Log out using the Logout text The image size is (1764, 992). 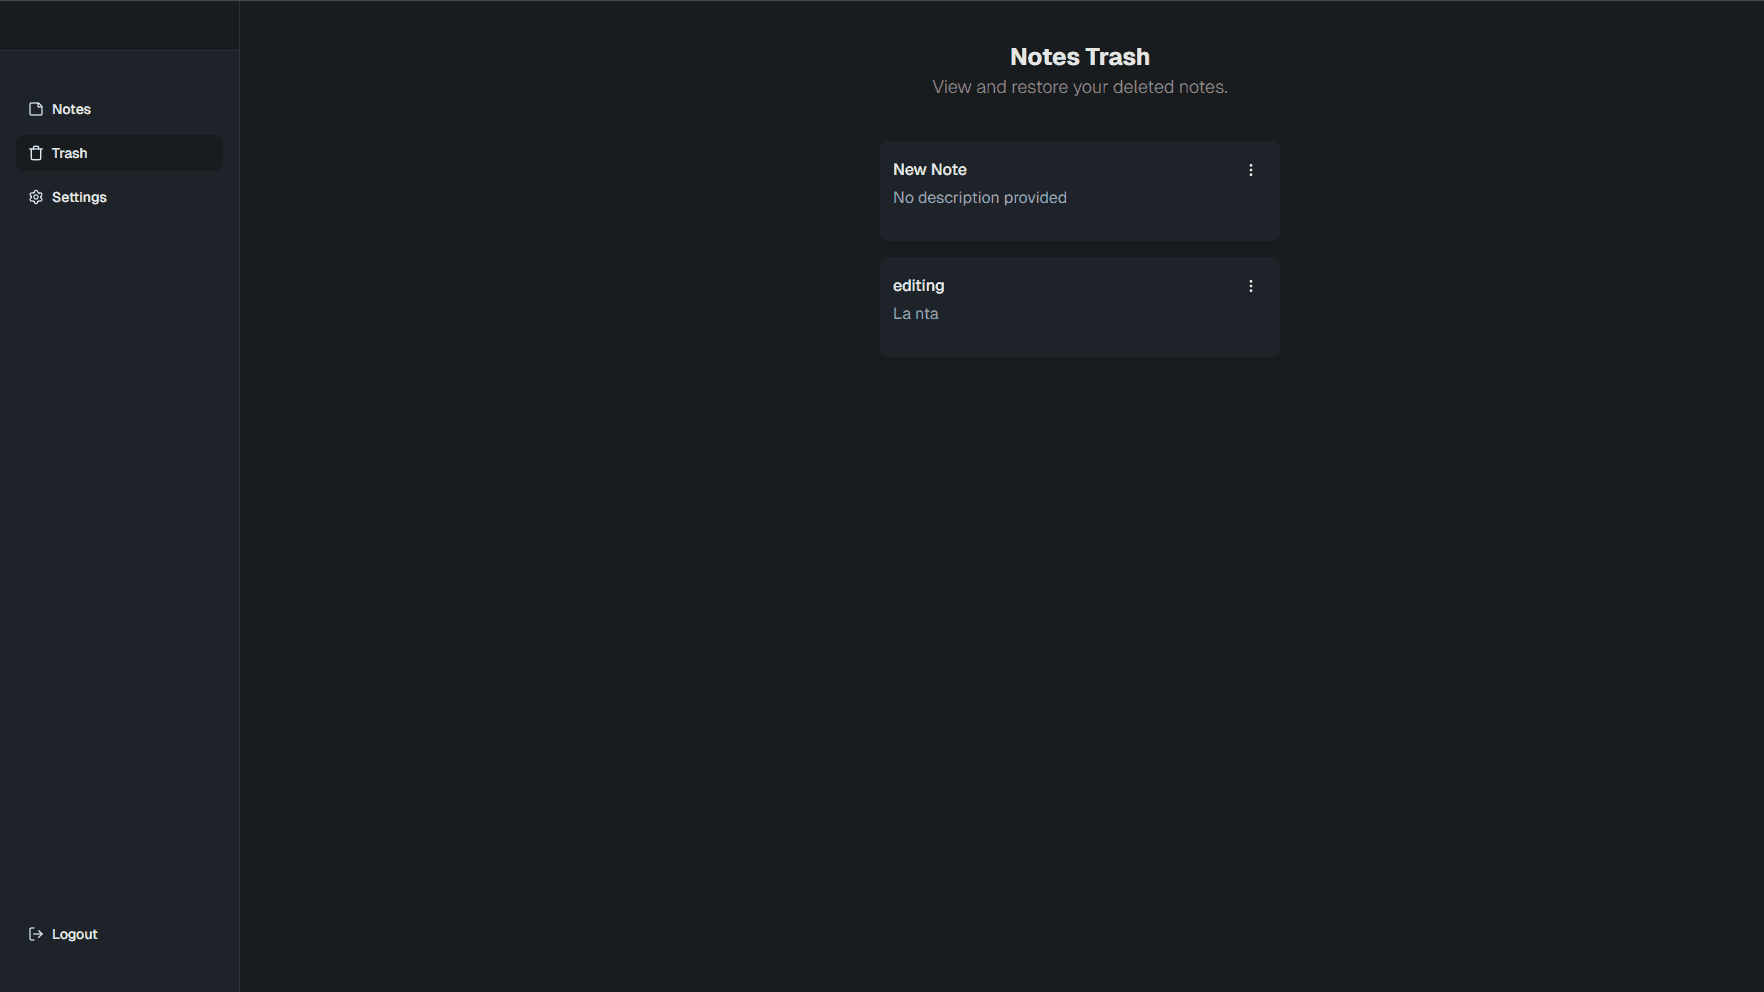(75, 934)
